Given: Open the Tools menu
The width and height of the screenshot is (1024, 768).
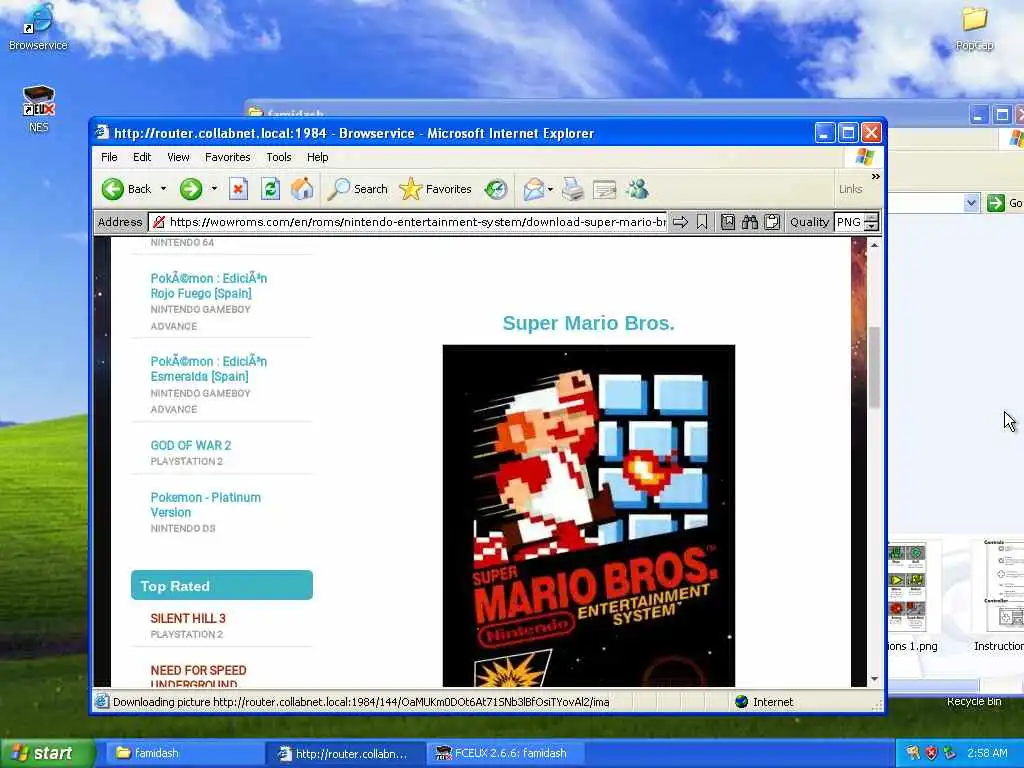Looking at the screenshot, I should pyautogui.click(x=279, y=157).
